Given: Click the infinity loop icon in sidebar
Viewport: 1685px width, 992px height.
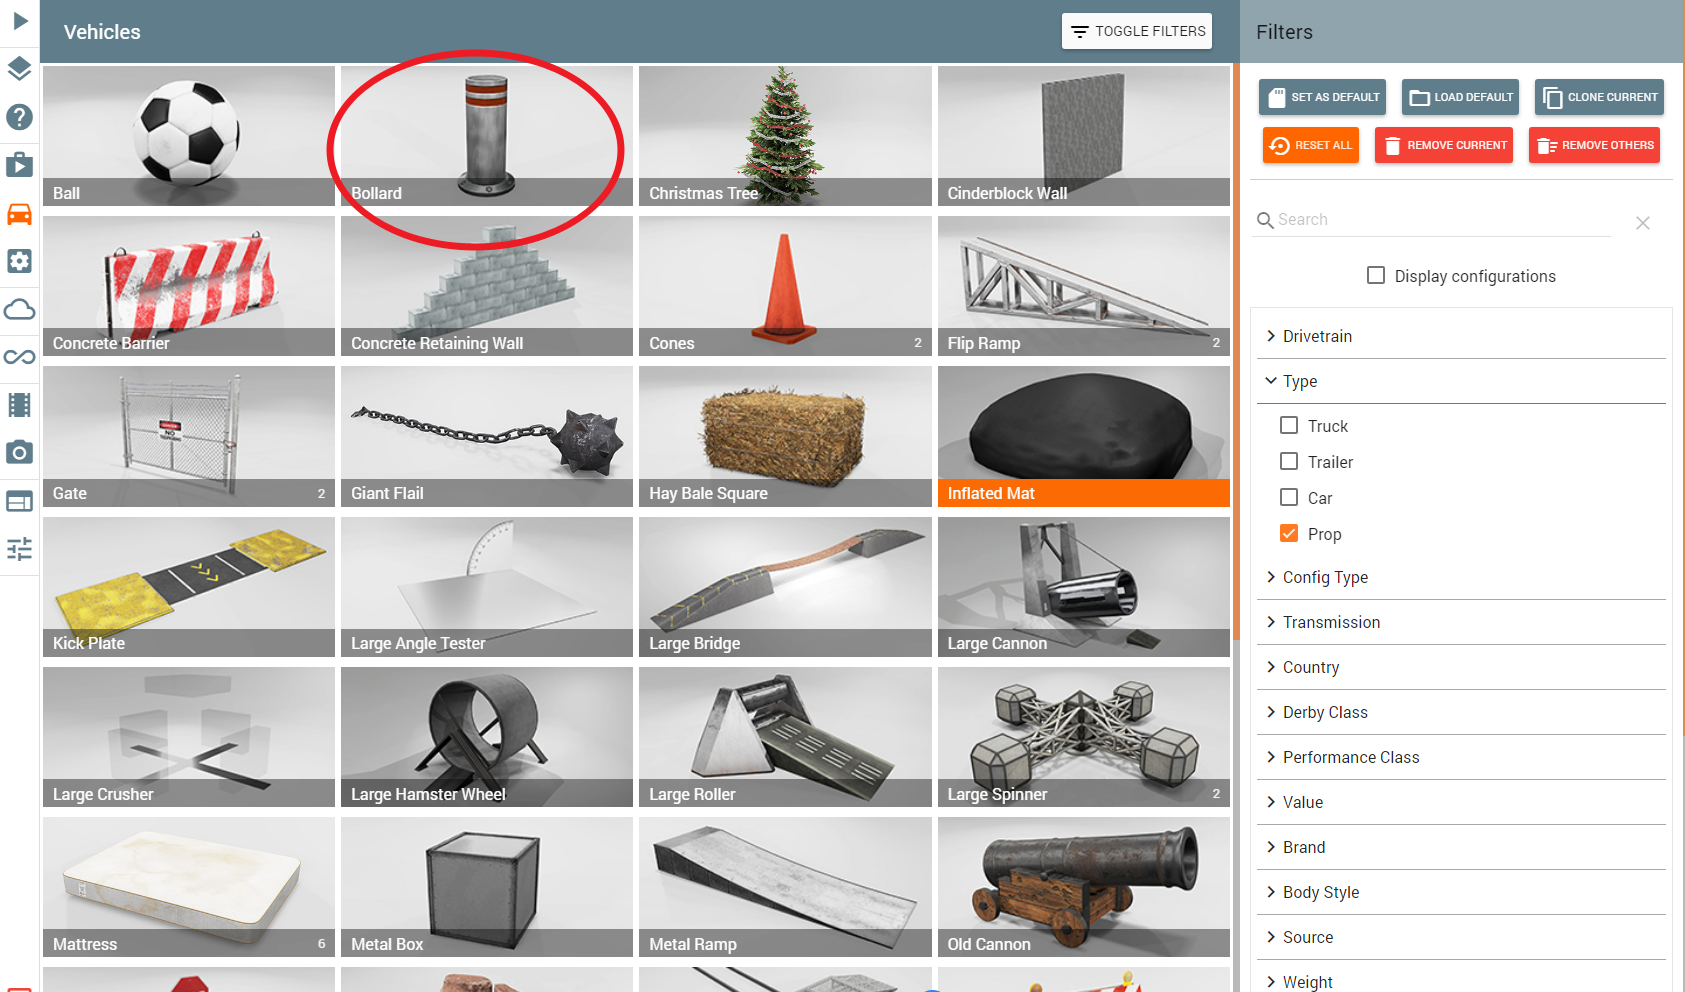Looking at the screenshot, I should click(20, 357).
